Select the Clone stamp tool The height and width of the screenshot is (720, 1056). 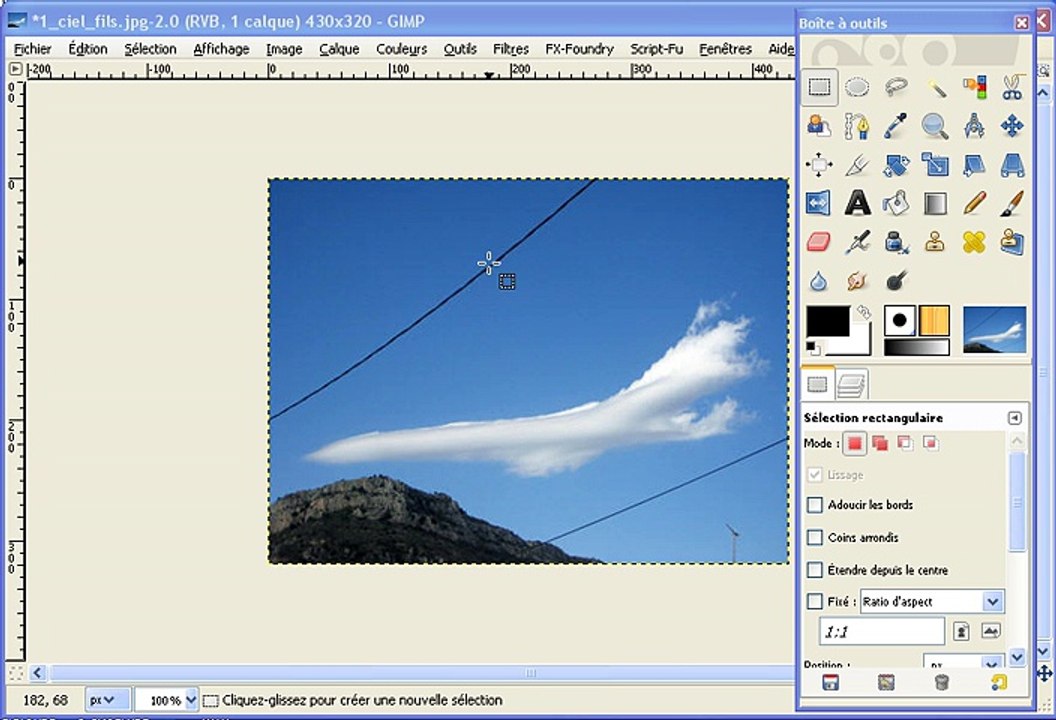coord(935,242)
